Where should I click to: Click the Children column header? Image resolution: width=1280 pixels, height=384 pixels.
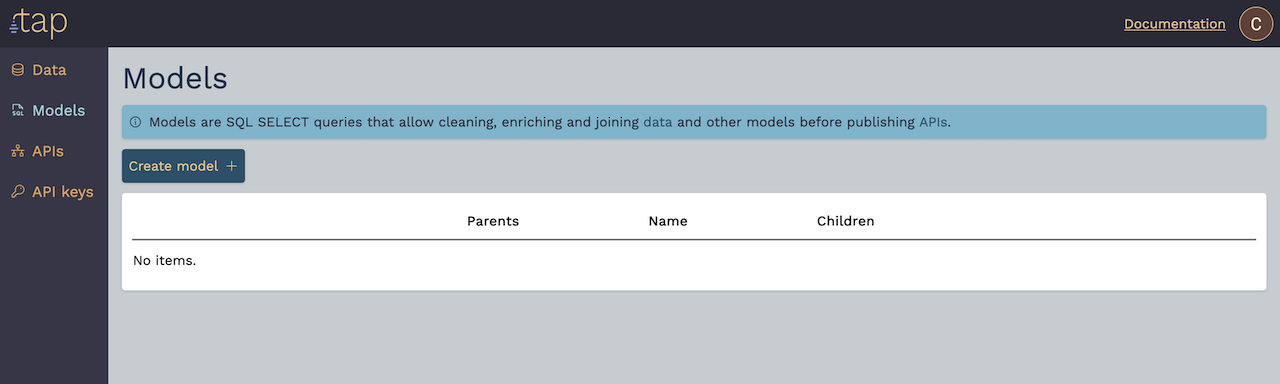click(846, 221)
